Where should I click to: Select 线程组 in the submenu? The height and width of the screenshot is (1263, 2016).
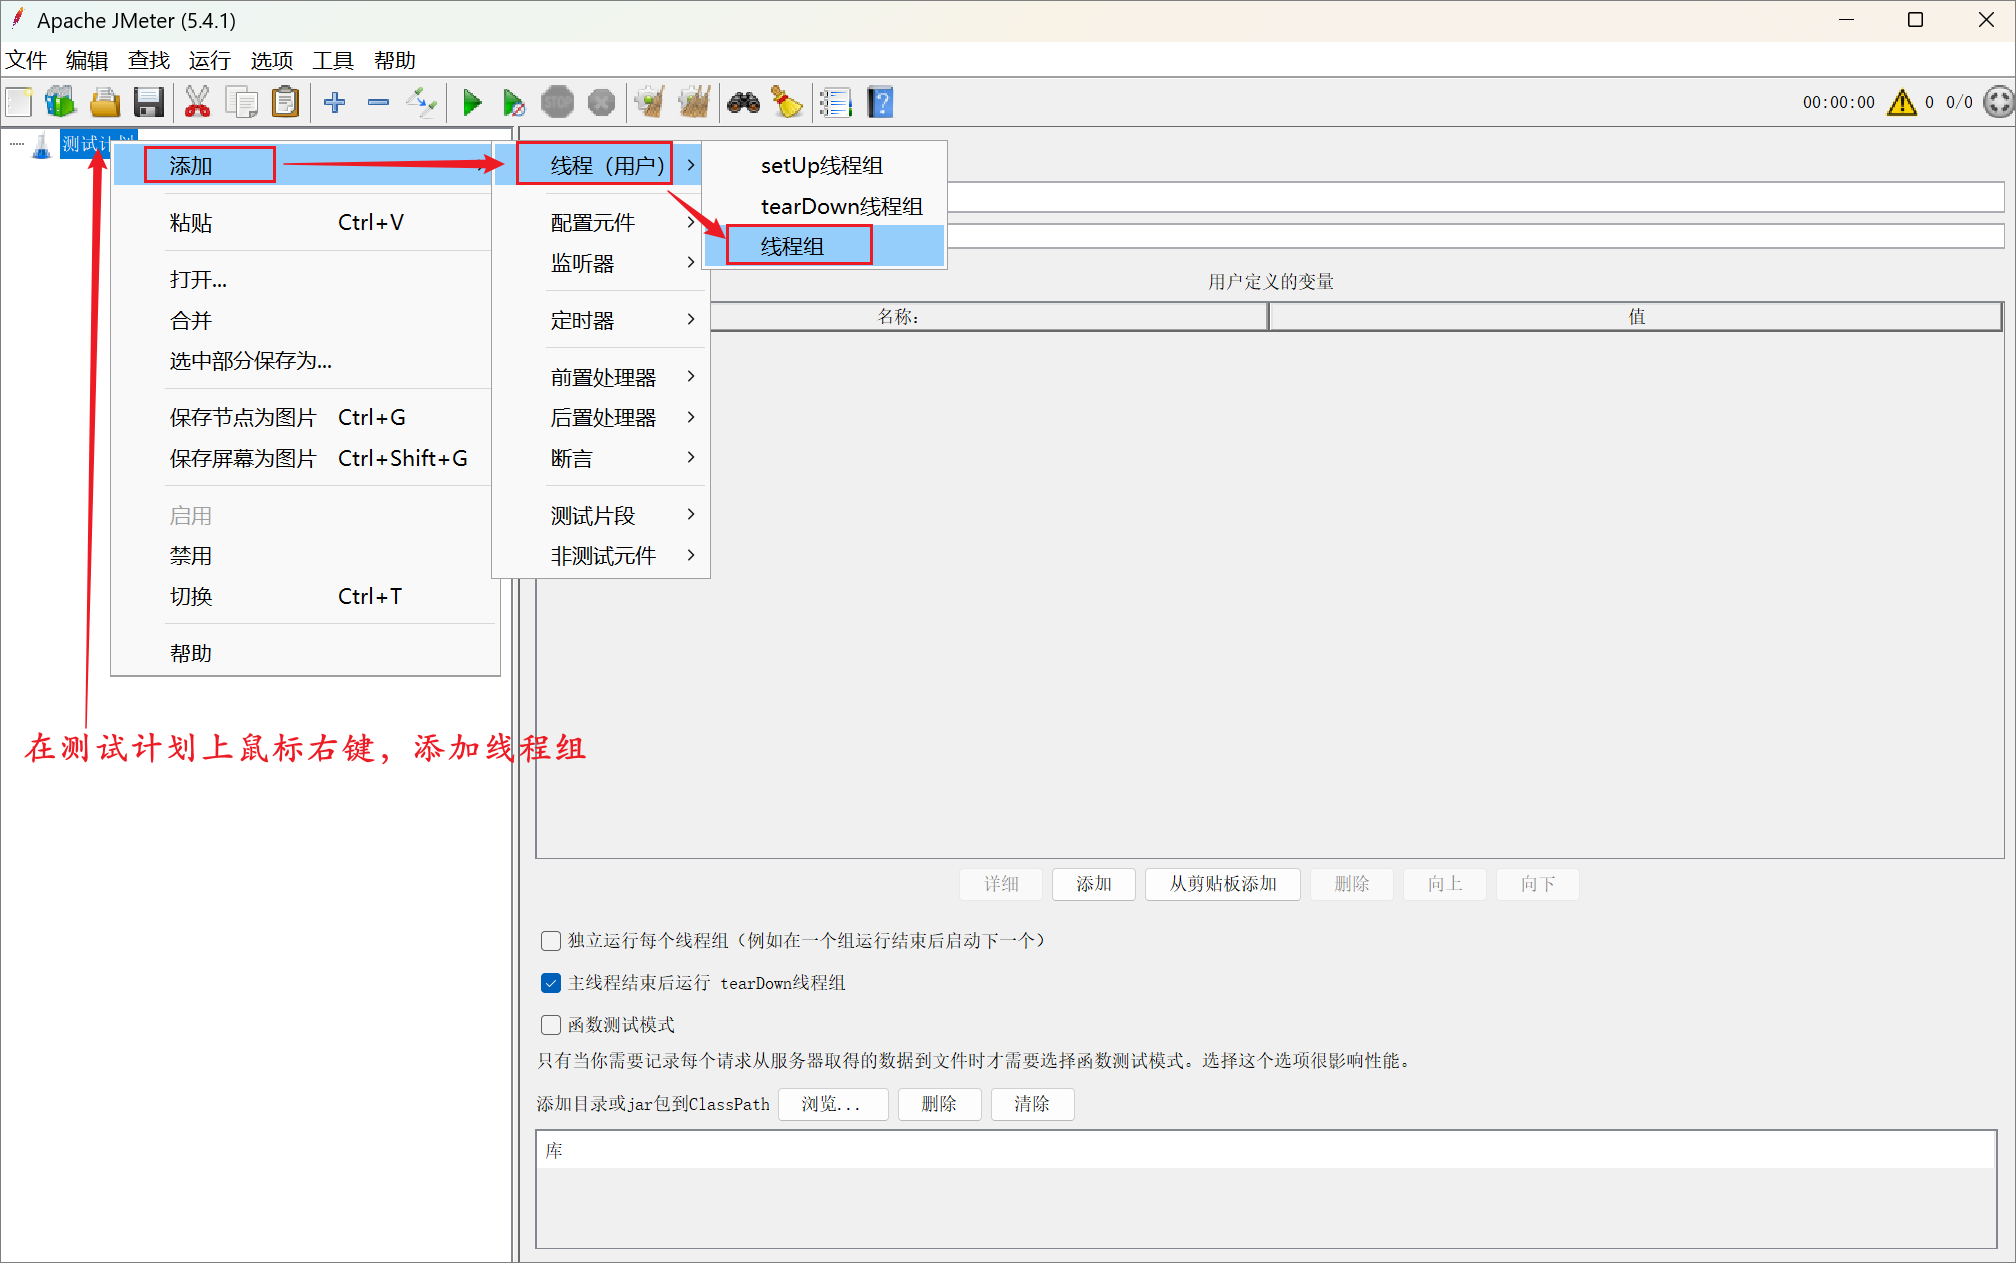(x=824, y=246)
